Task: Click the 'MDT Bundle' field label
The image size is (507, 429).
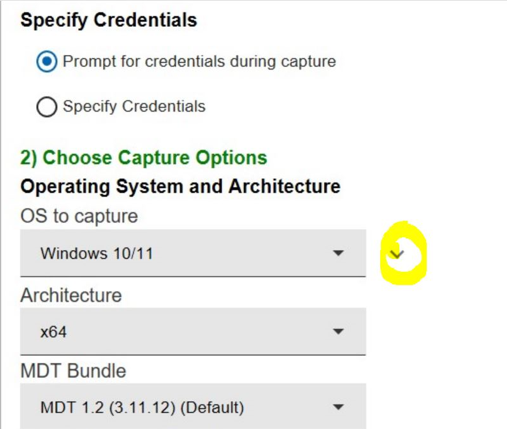Action: (73, 371)
